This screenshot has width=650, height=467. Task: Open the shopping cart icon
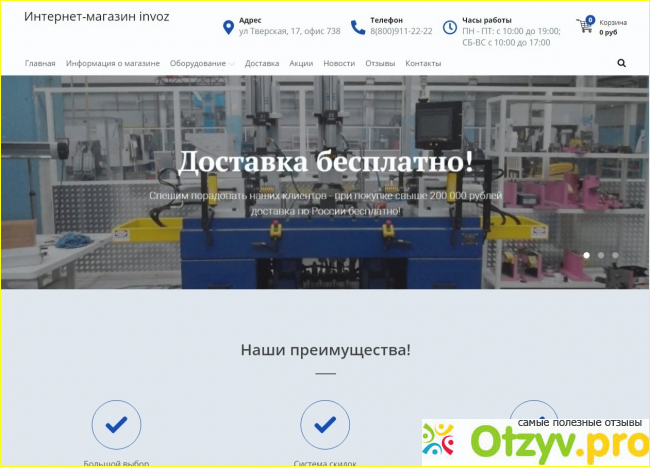click(584, 25)
